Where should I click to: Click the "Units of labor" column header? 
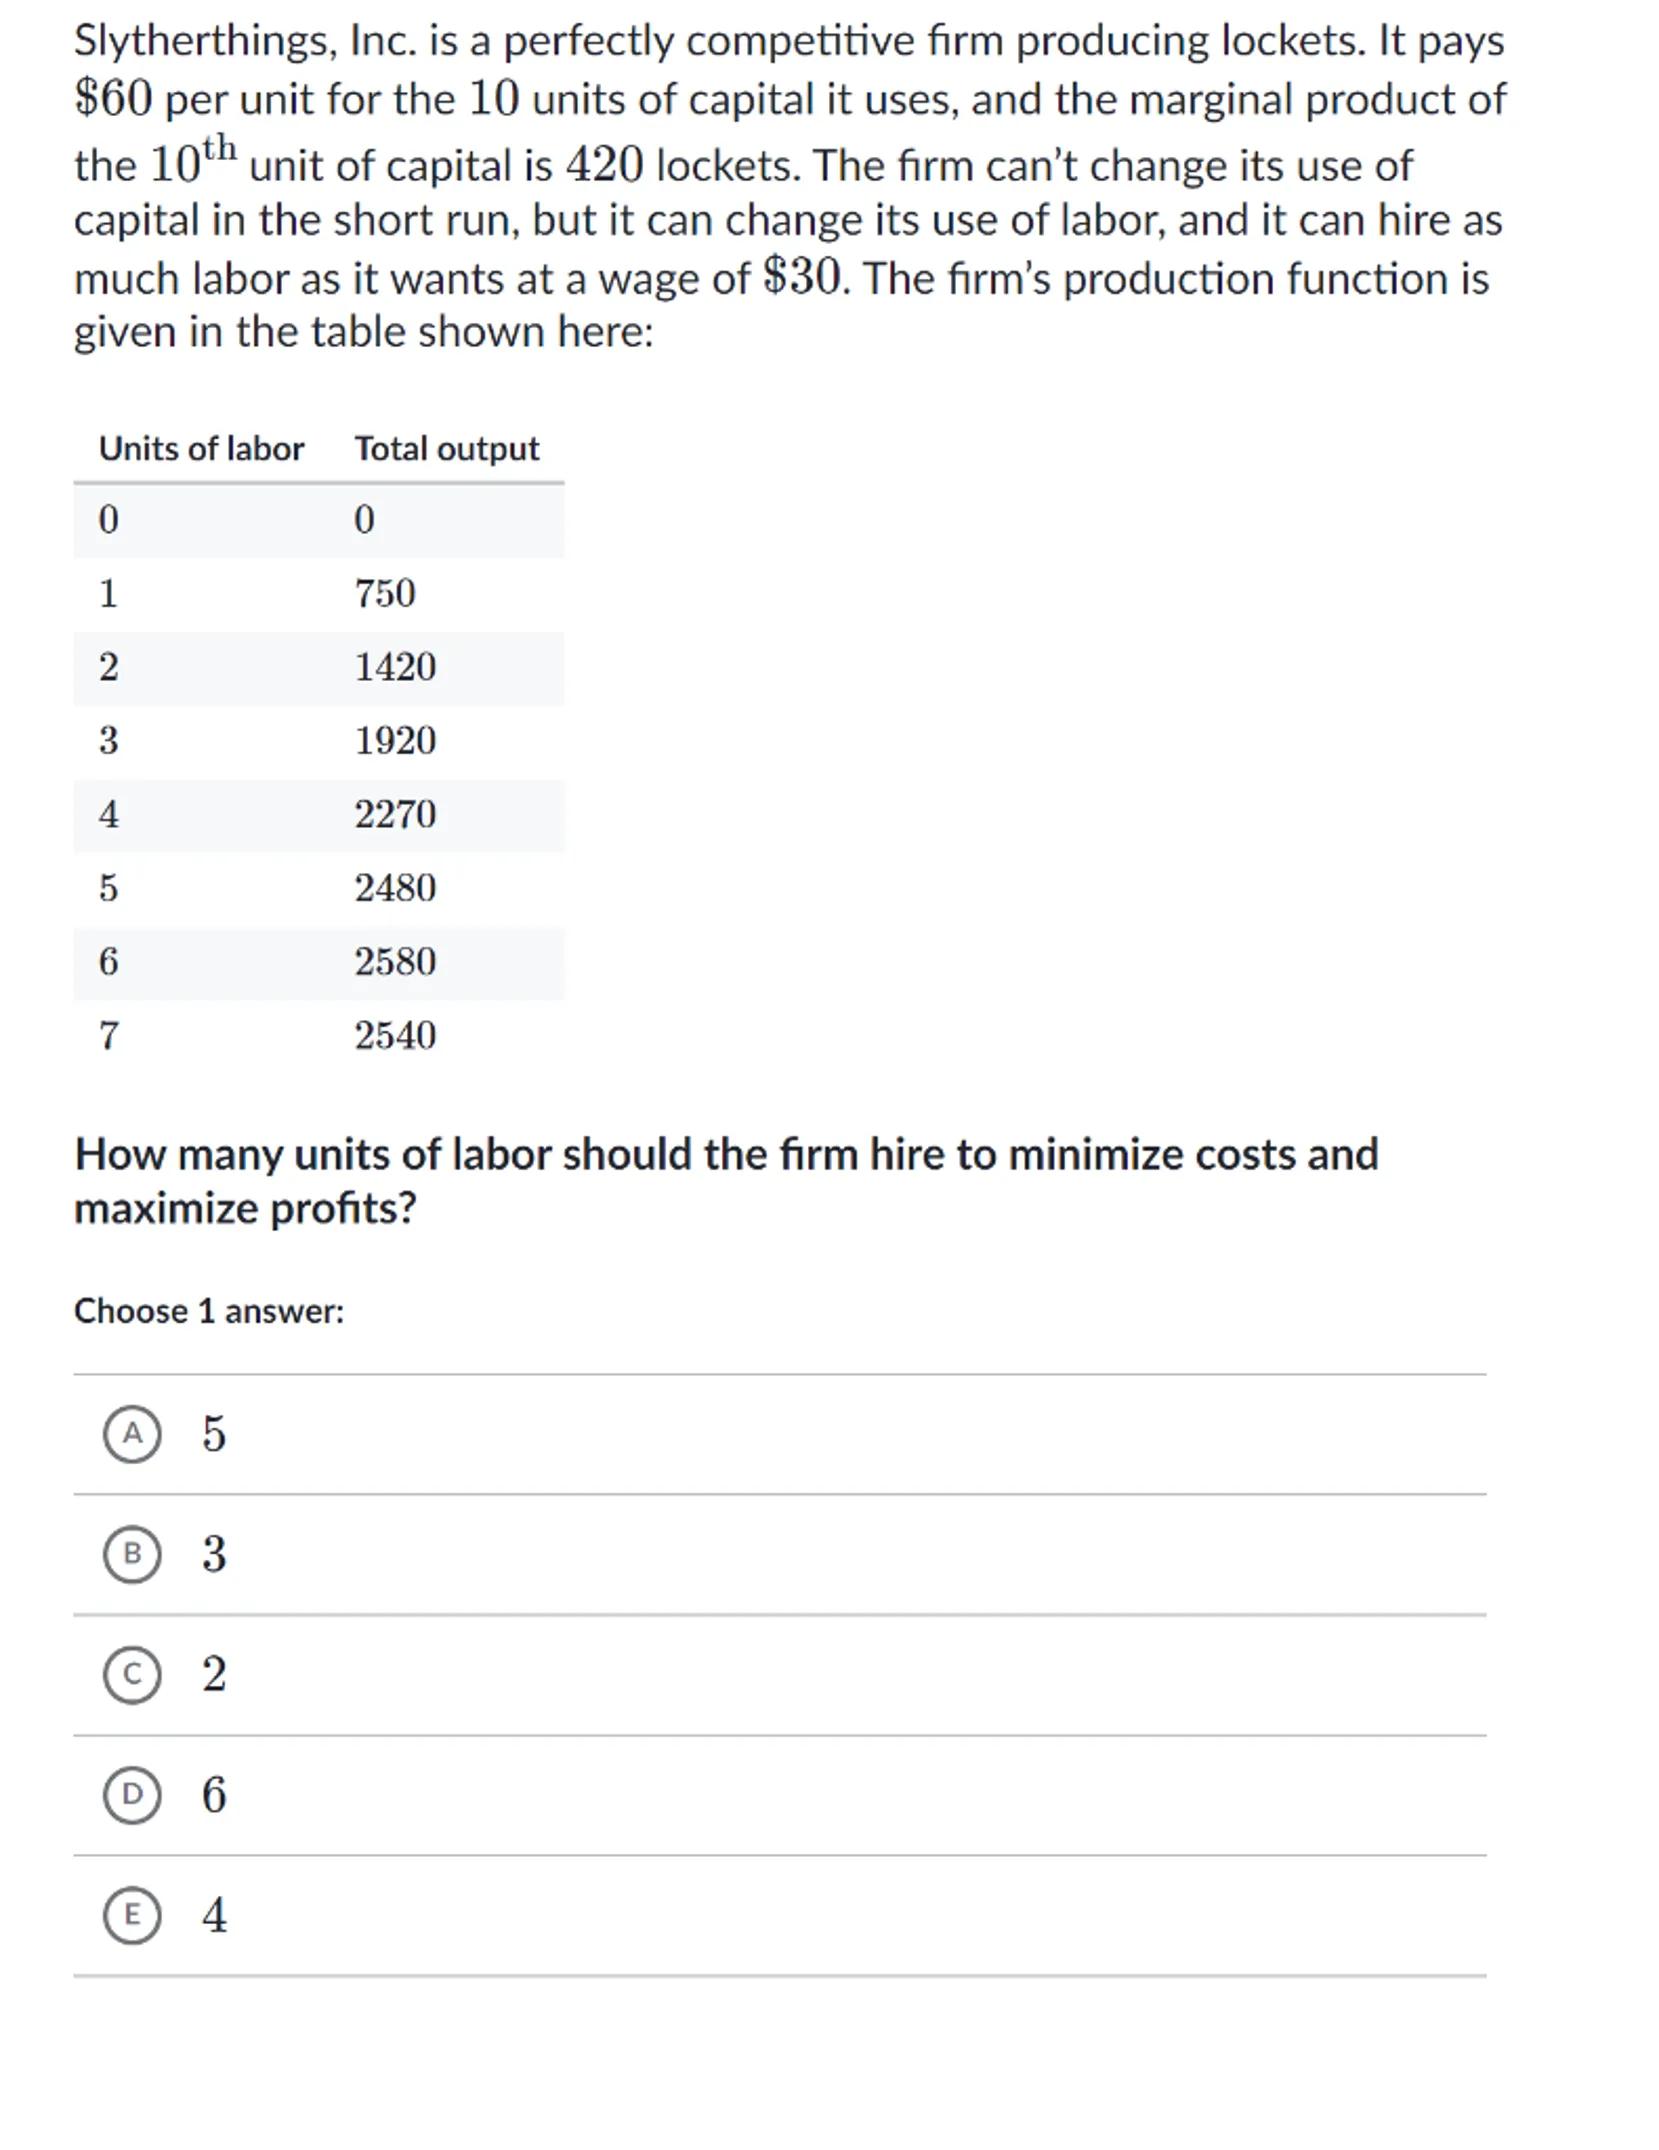coord(201,448)
